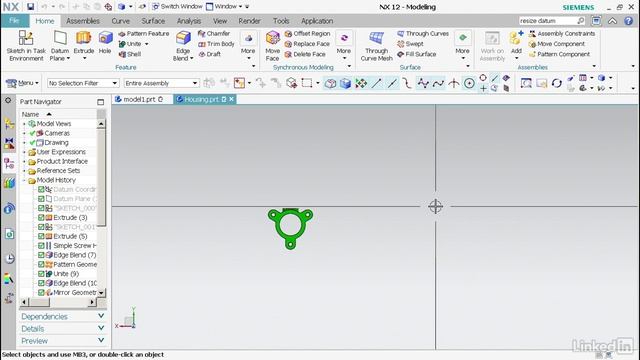The height and width of the screenshot is (360, 640).
Task: Switch to Analysis ribbon tab
Action: (189, 21)
